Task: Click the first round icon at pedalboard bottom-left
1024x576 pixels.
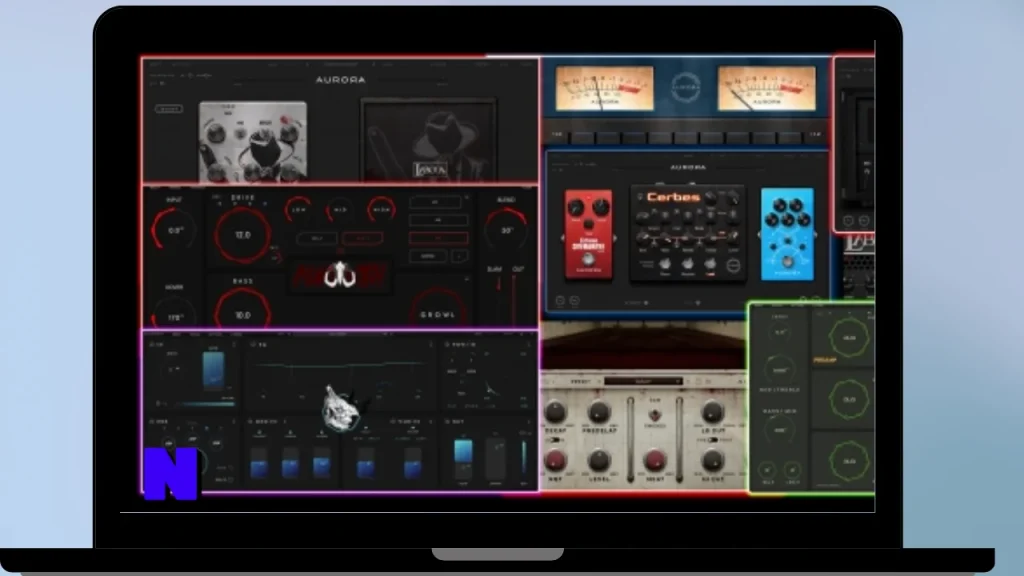Action: click(560, 301)
